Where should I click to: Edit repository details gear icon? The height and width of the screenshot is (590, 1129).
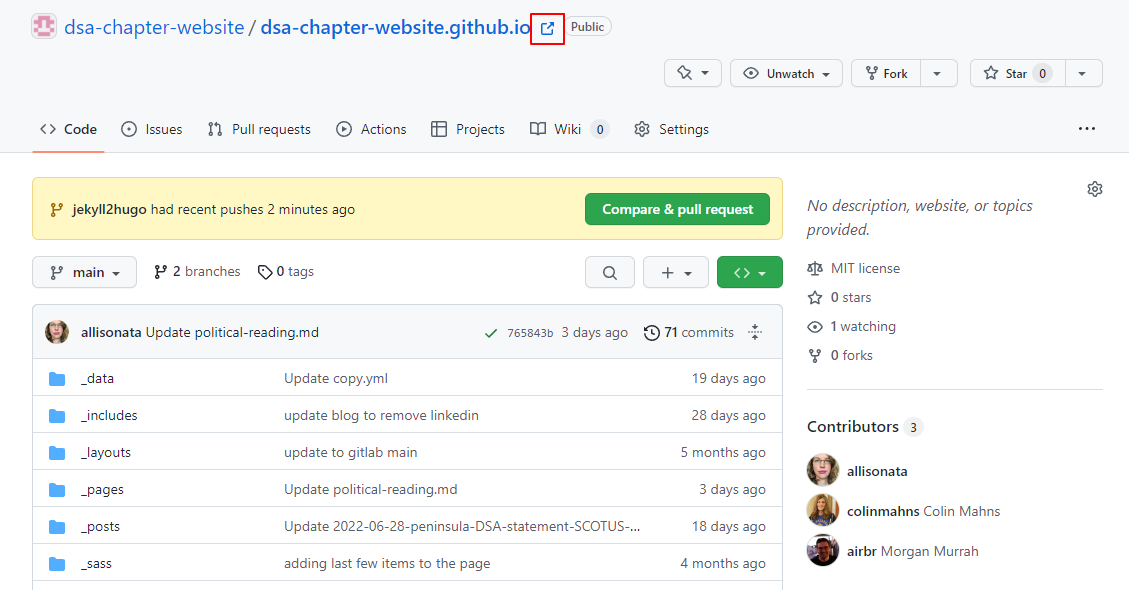click(1094, 189)
